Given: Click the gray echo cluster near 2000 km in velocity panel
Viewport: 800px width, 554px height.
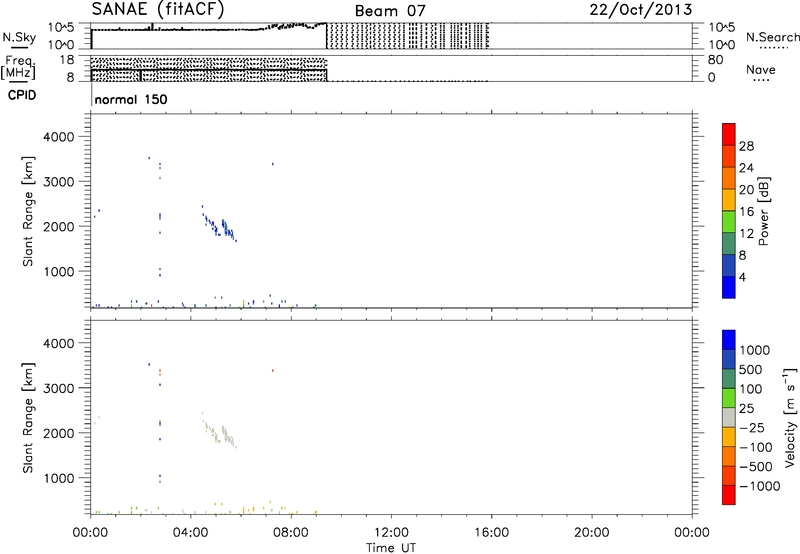Looking at the screenshot, I should (x=220, y=432).
